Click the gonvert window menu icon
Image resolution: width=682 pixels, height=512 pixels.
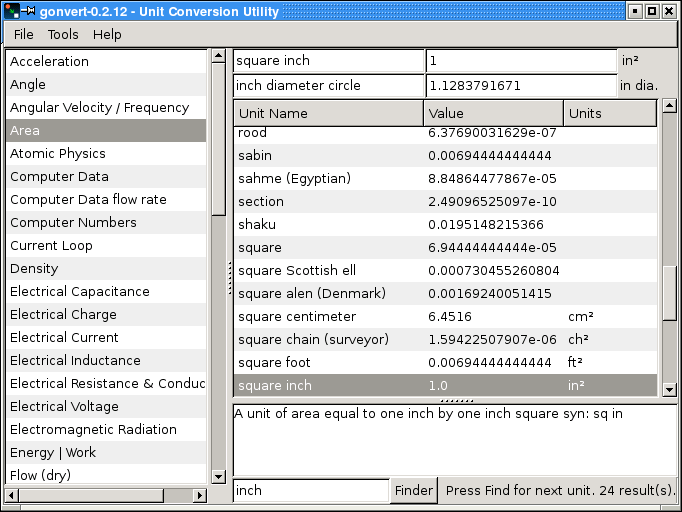12,10
